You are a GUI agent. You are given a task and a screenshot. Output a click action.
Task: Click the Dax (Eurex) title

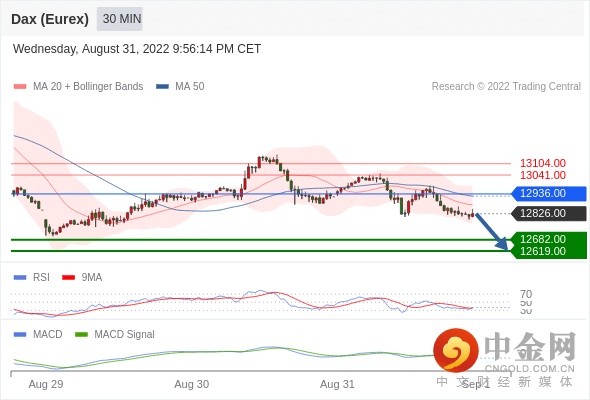(x=50, y=19)
